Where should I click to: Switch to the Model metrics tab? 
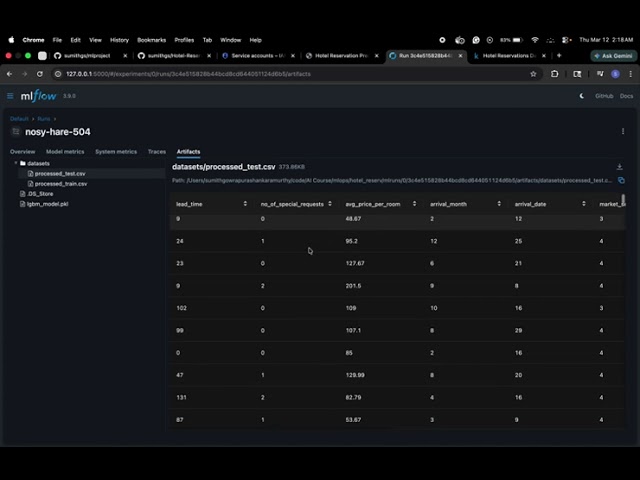pos(65,151)
